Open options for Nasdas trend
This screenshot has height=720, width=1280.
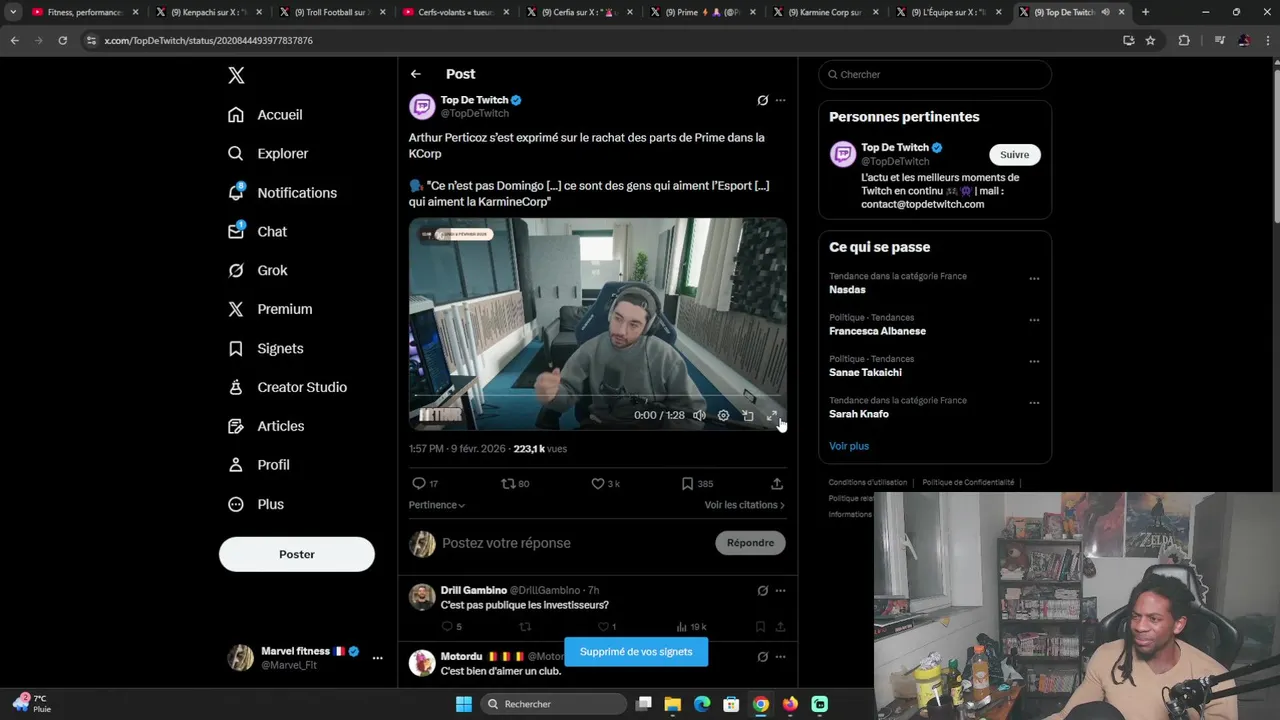point(1034,279)
